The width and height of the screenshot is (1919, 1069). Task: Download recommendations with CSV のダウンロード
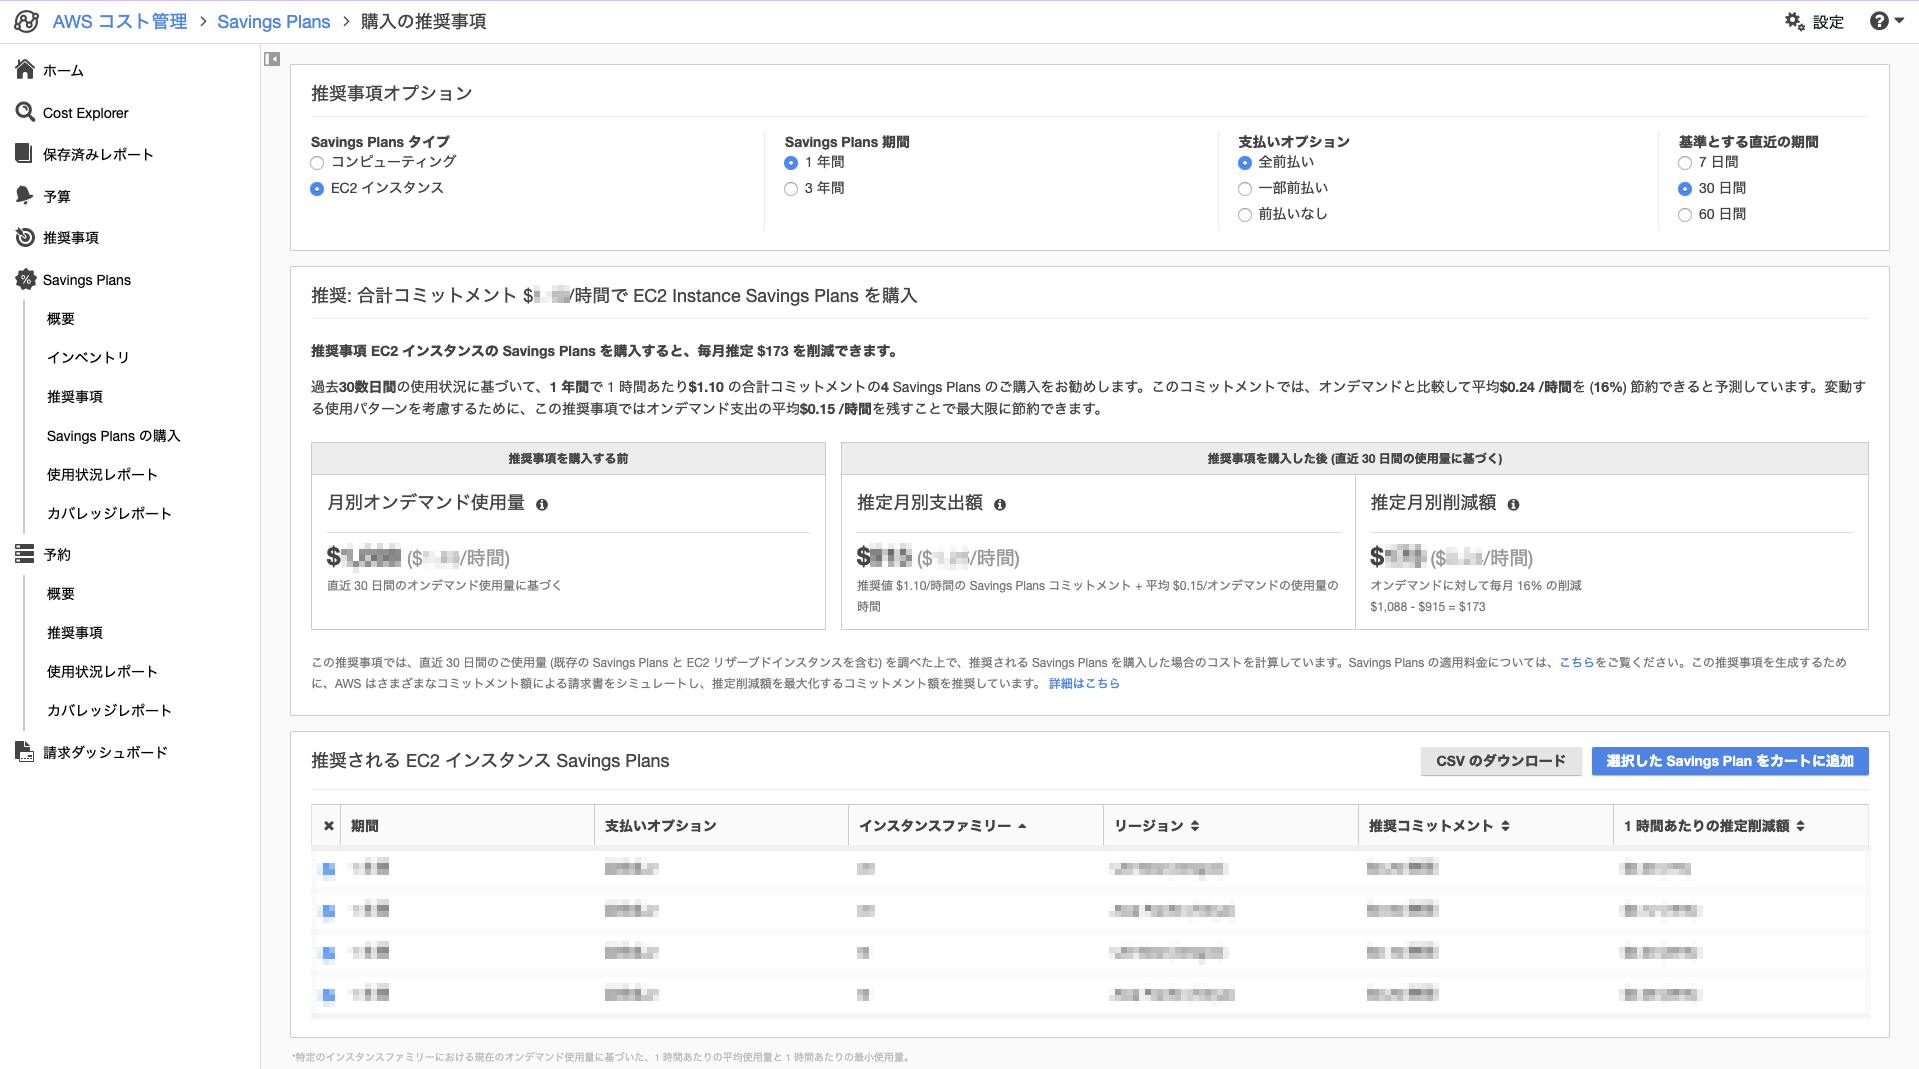click(1501, 761)
